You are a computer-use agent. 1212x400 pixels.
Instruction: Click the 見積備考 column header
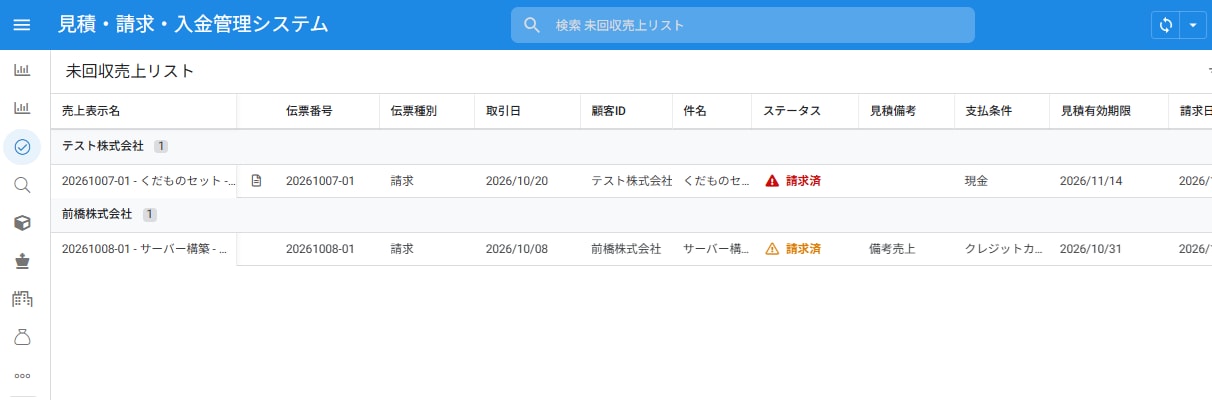coord(893,111)
